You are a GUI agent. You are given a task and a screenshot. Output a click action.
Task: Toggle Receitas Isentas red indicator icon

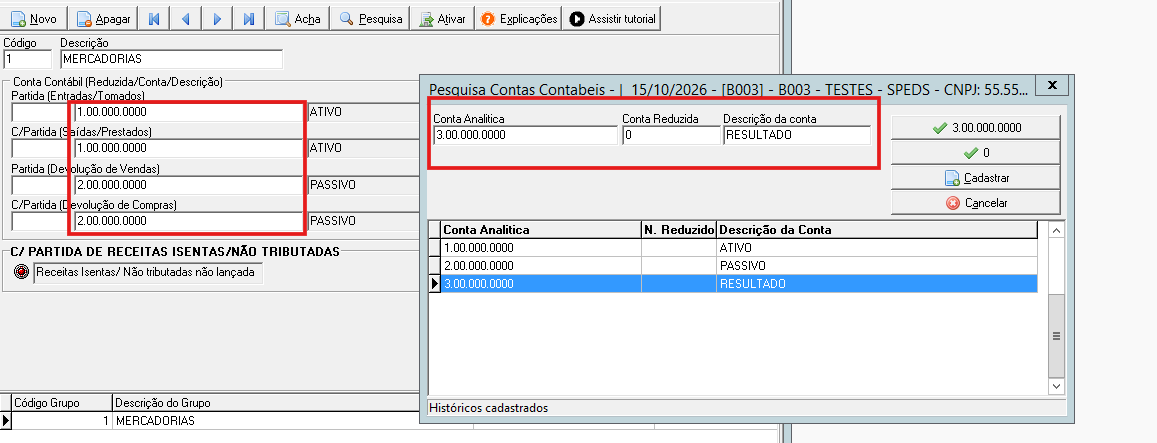22,272
